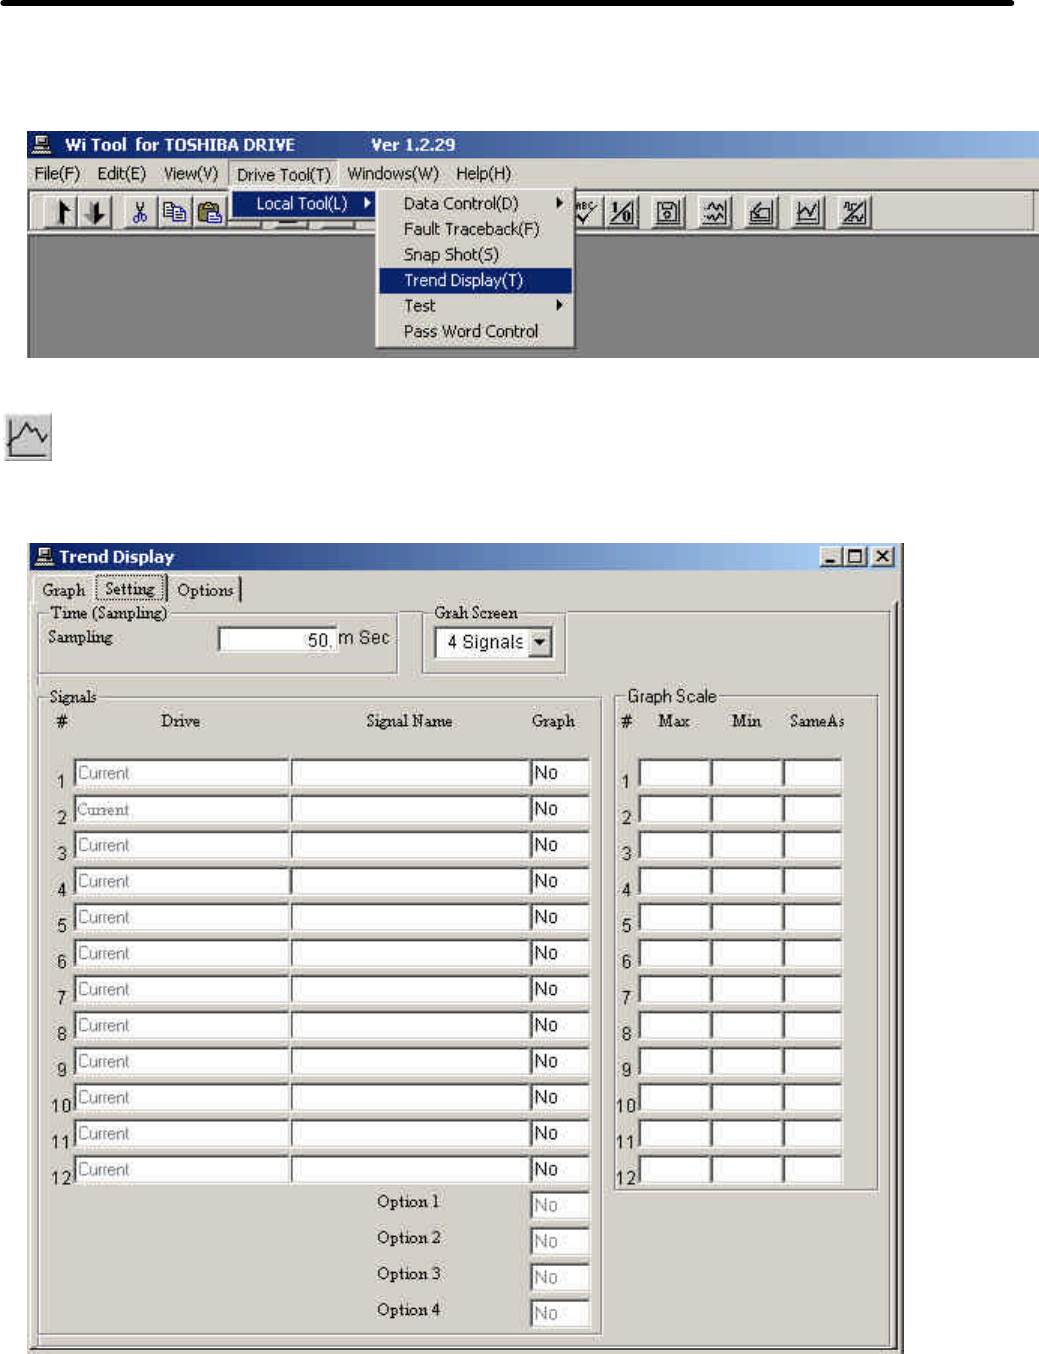Switch to the Graph tab
The width and height of the screenshot is (1039, 1354).
tap(63, 590)
